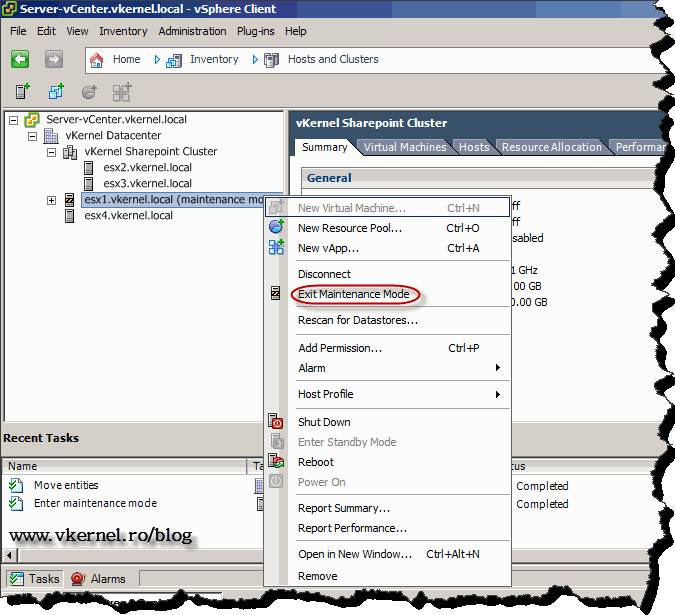Open the Host Profile submenu arrow
The height and width of the screenshot is (615, 675).
(498, 394)
